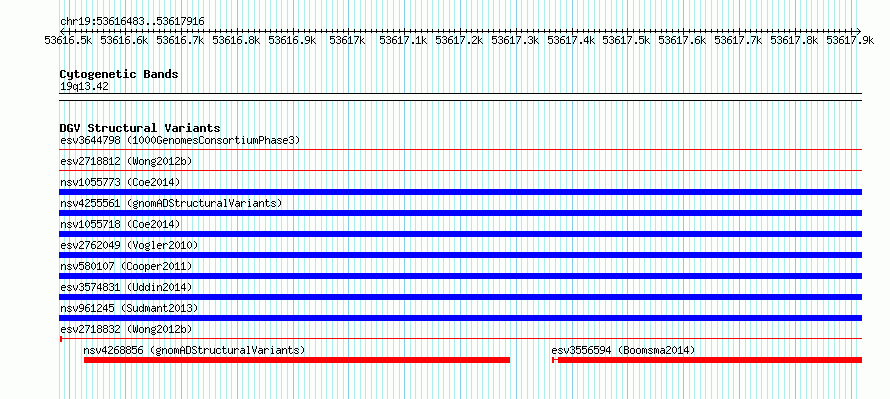This screenshot has height=399, width=890.
Task: Click the 53616.5k ruler tick label
Action: coord(69,40)
